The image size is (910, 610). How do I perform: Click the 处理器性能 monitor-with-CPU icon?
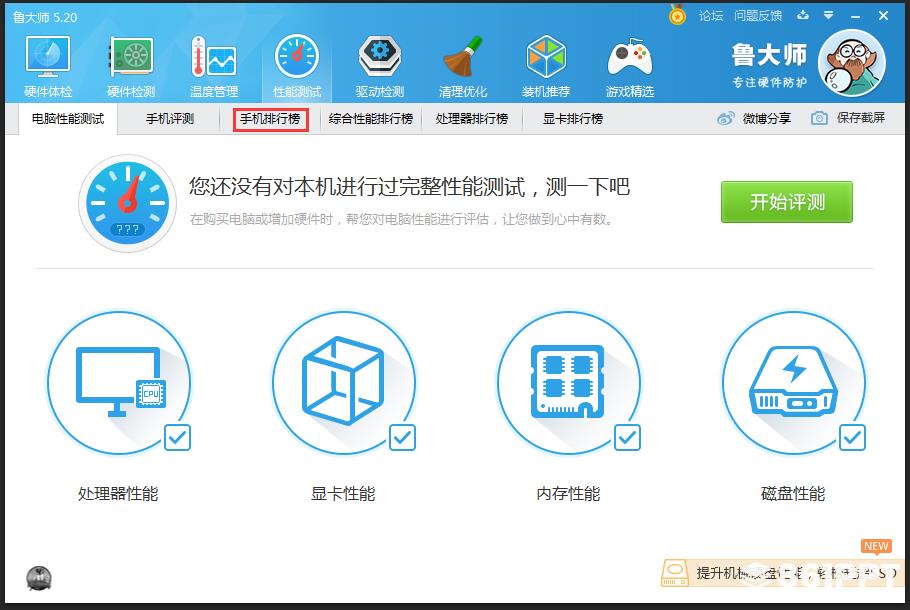pos(119,382)
